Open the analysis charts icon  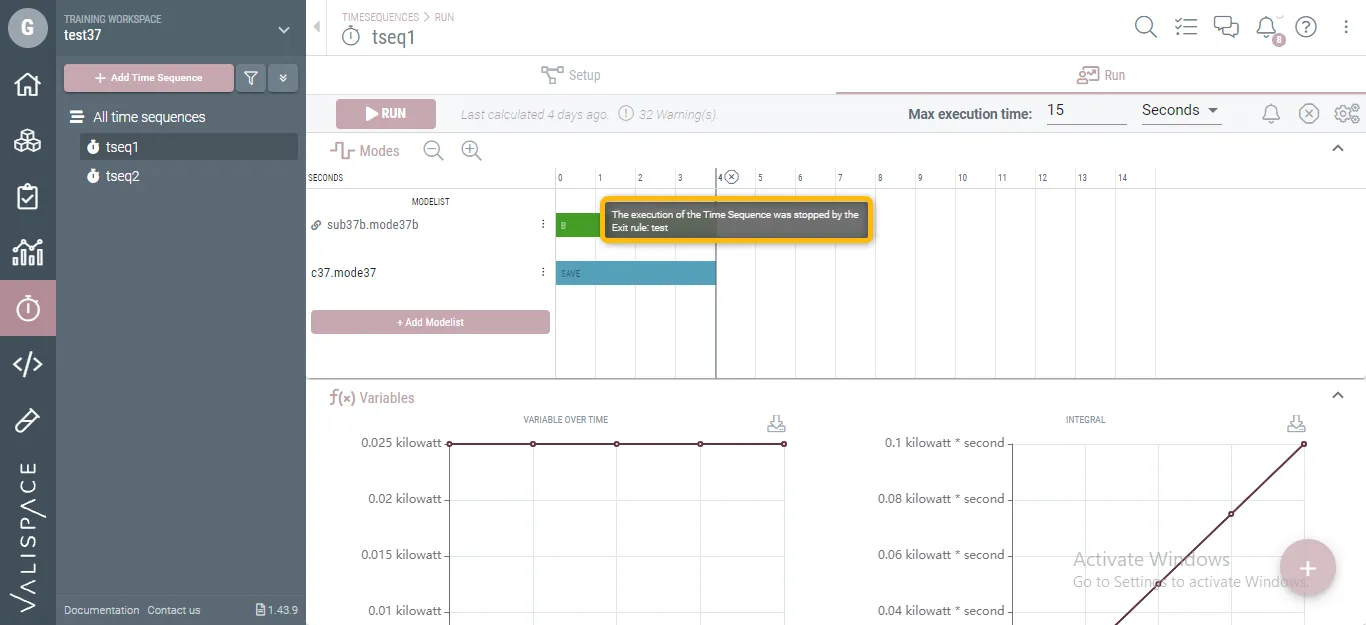click(27, 253)
